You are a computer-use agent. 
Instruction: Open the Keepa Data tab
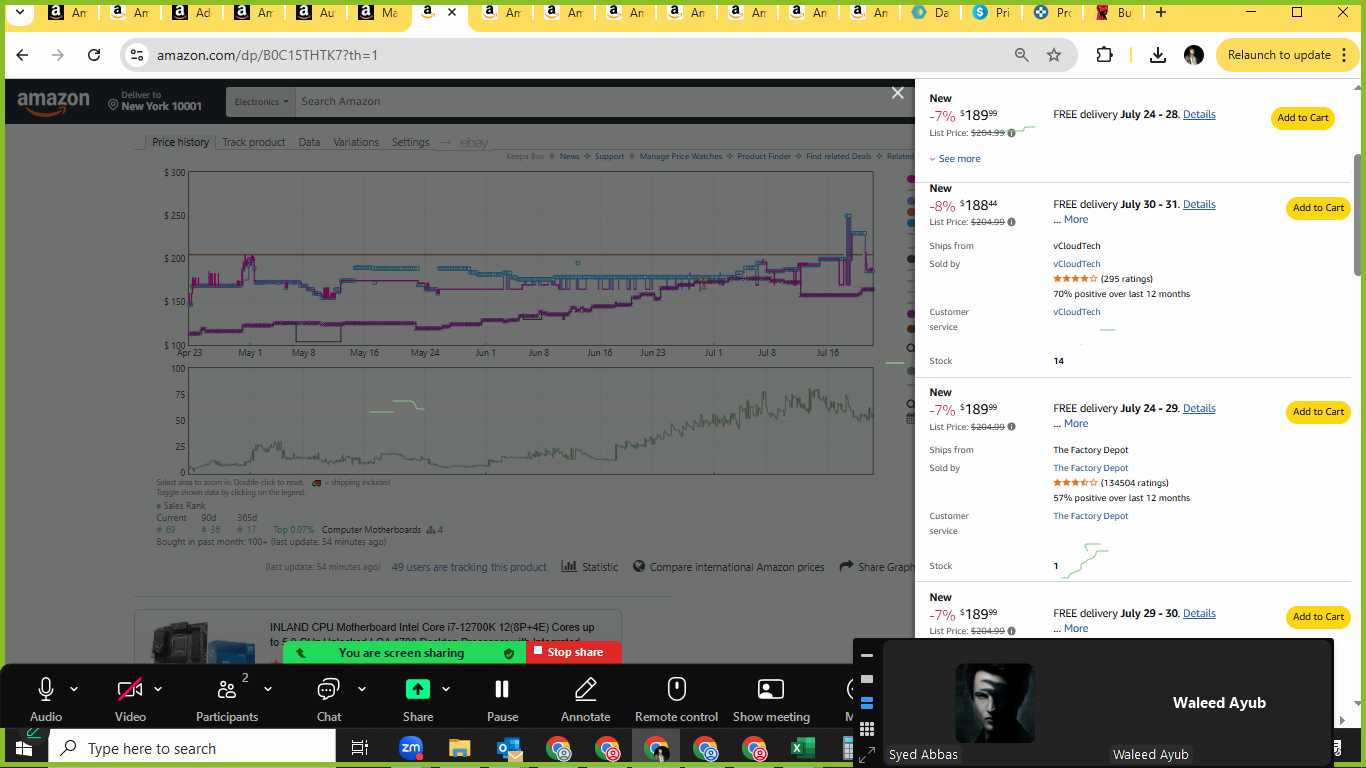309,142
